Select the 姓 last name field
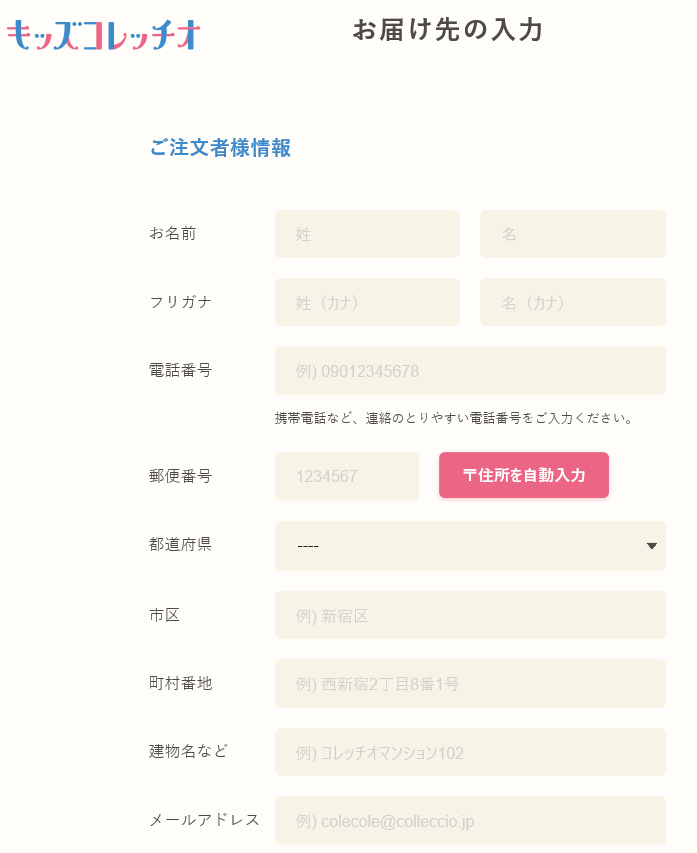This screenshot has height=853, width=697. click(367, 233)
